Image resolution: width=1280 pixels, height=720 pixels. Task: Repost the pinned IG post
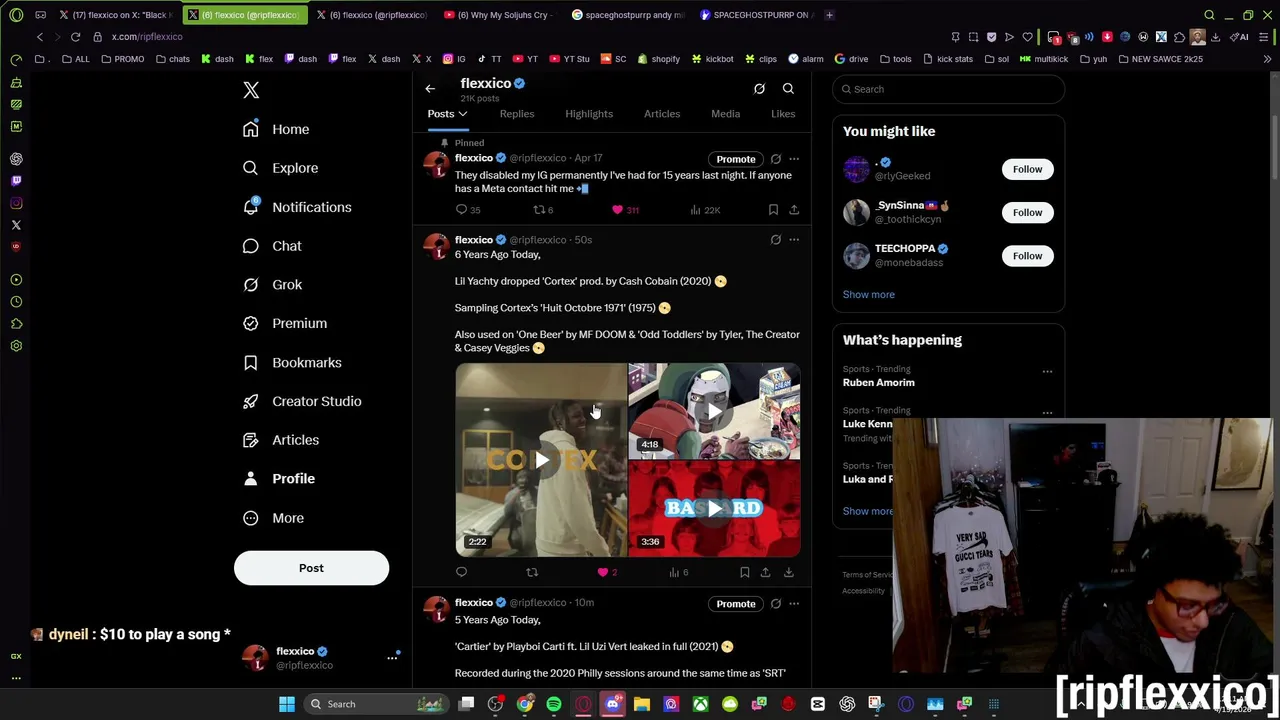(x=539, y=210)
